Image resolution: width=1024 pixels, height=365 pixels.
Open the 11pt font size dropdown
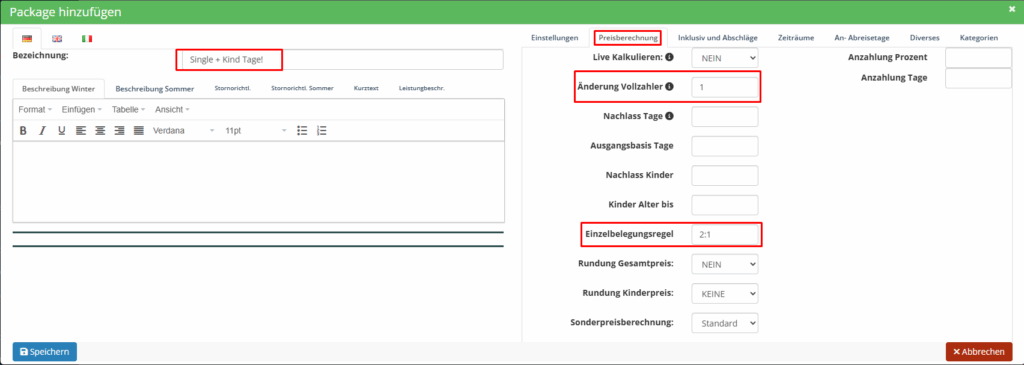256,131
